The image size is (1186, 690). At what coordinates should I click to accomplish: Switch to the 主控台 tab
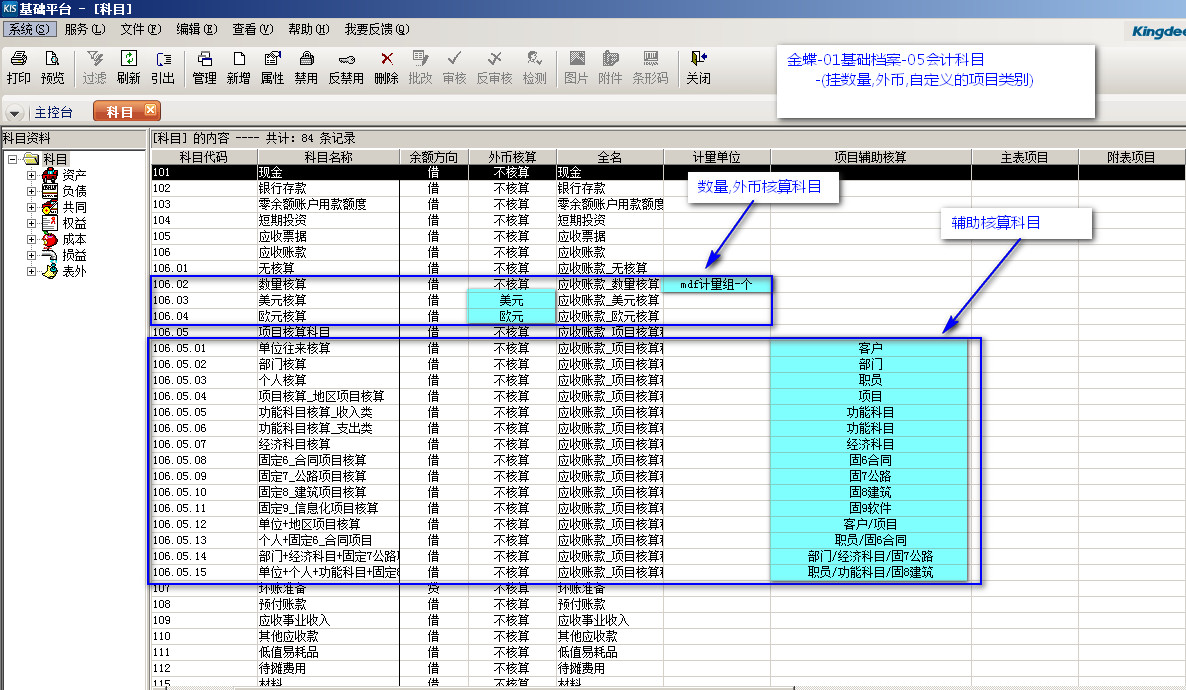point(54,113)
